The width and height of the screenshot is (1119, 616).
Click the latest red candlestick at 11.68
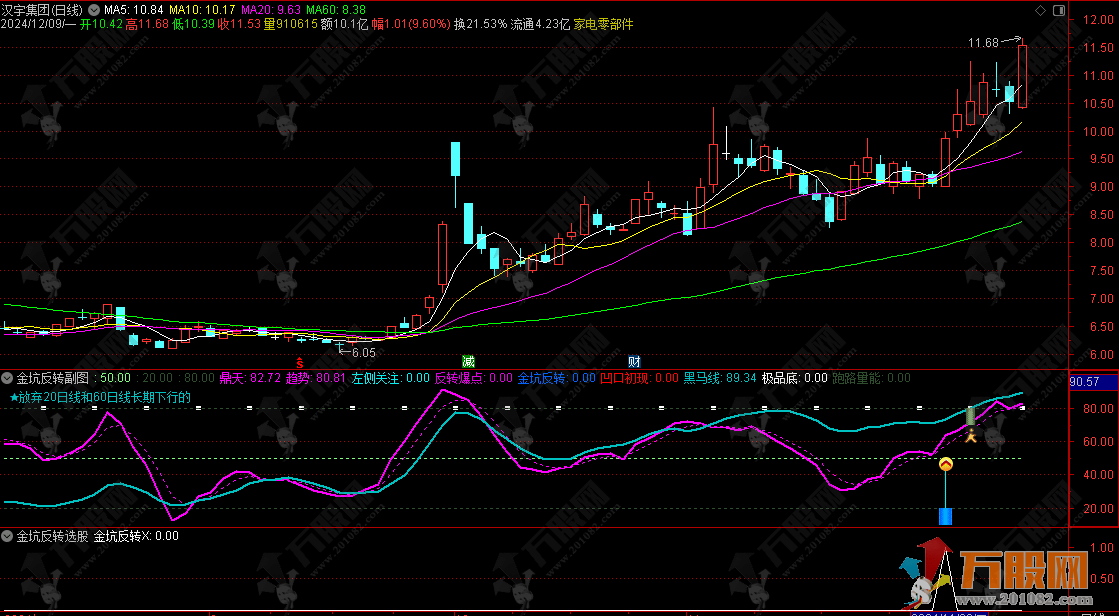click(1022, 76)
